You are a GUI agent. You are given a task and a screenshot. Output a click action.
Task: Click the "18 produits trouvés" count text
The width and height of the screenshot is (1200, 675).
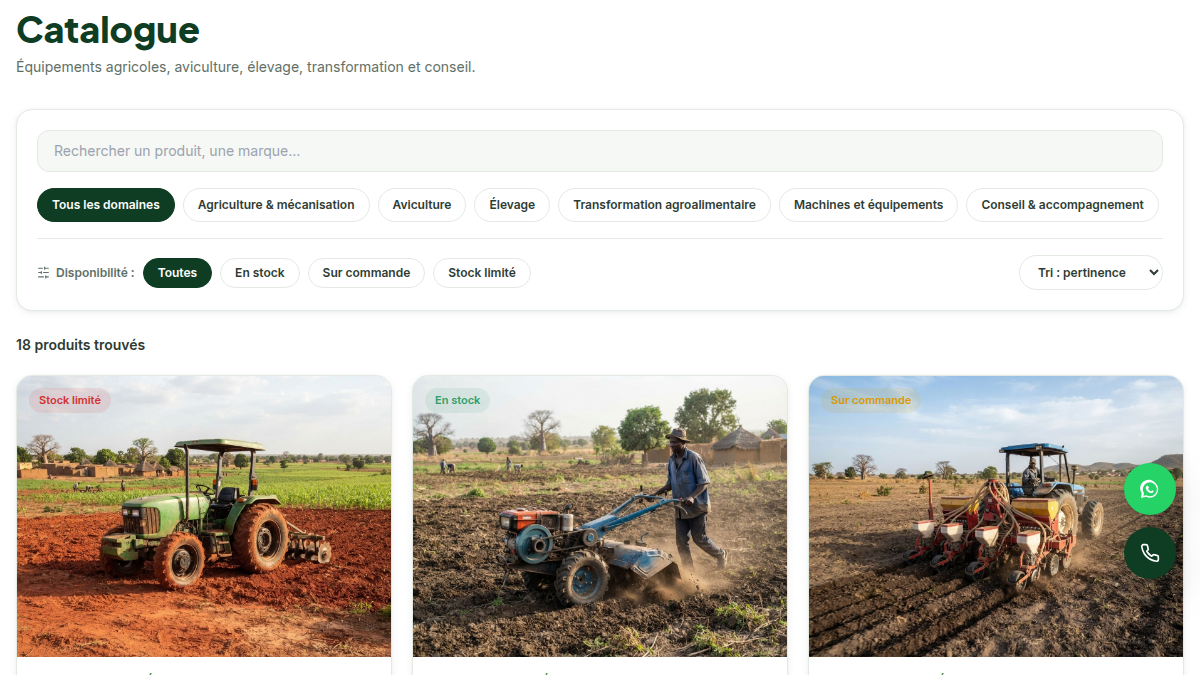click(80, 345)
